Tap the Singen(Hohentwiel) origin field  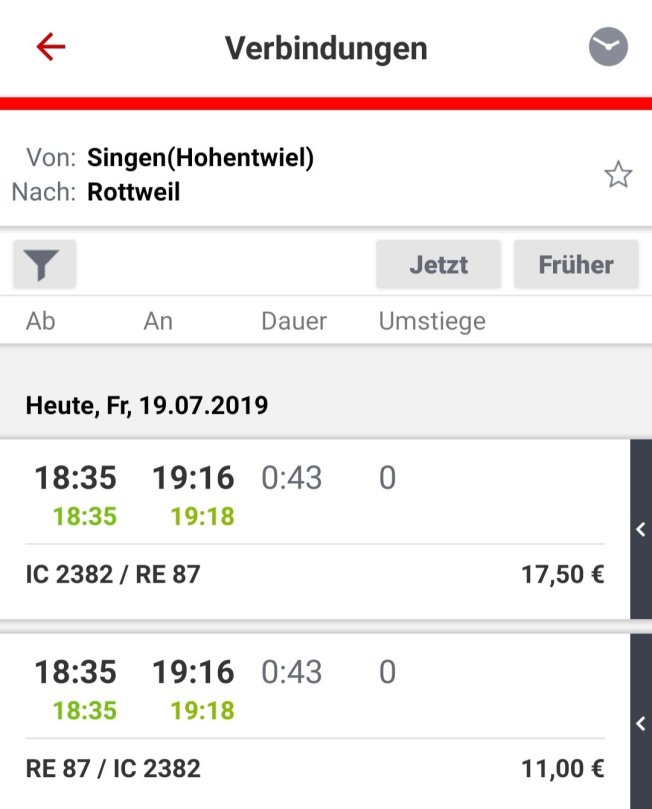click(x=200, y=158)
